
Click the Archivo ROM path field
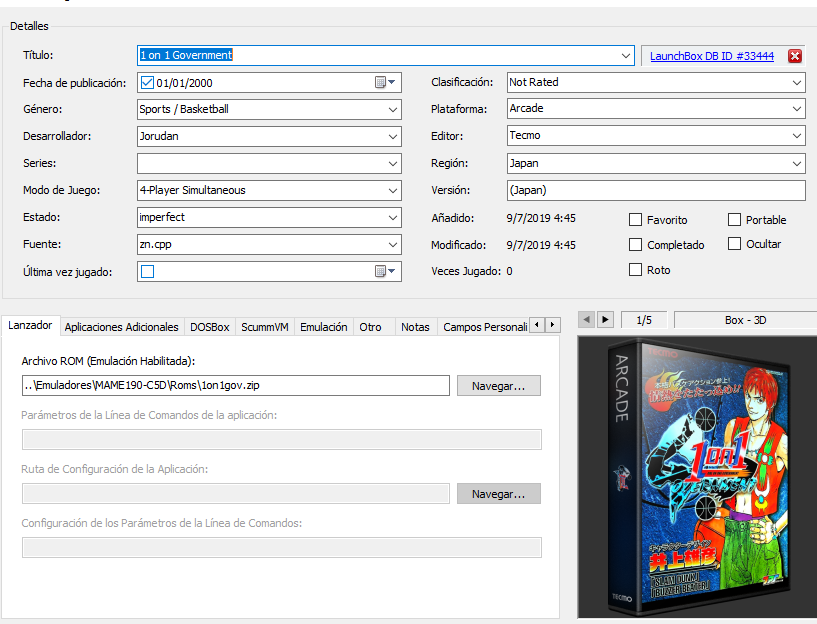236,385
